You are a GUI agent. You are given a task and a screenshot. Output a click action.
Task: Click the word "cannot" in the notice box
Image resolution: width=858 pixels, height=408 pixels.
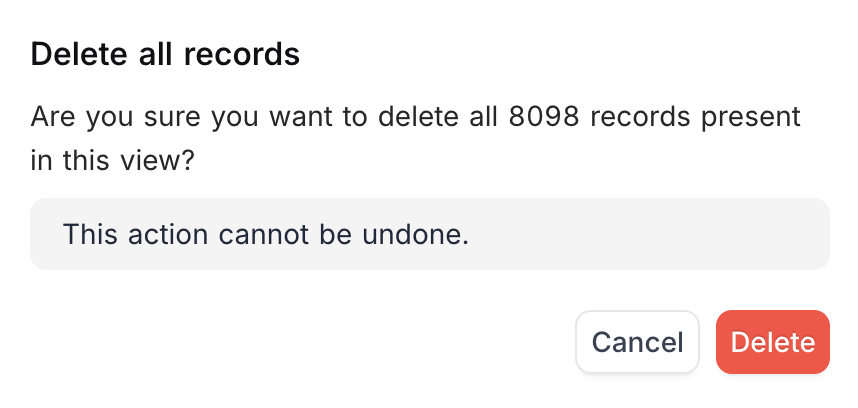[256, 234]
